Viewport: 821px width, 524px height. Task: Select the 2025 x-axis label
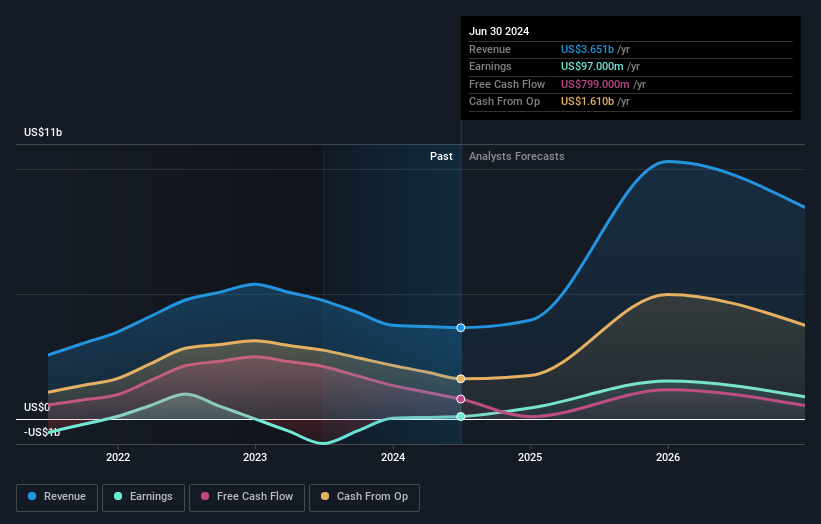[530, 457]
